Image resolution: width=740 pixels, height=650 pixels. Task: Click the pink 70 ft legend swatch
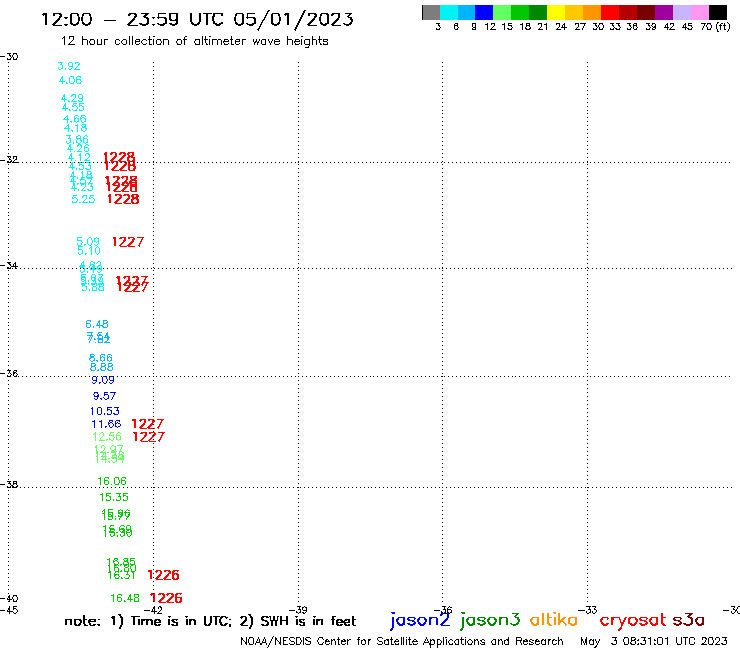pyautogui.click(x=699, y=12)
